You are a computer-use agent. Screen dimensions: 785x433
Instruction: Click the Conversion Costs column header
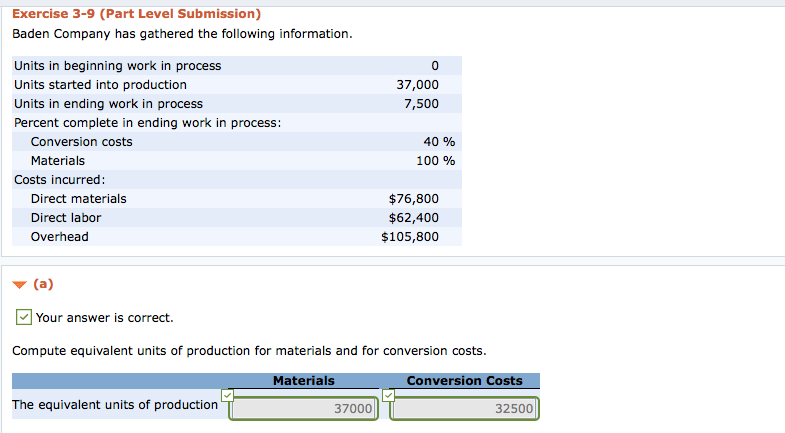pyautogui.click(x=464, y=381)
